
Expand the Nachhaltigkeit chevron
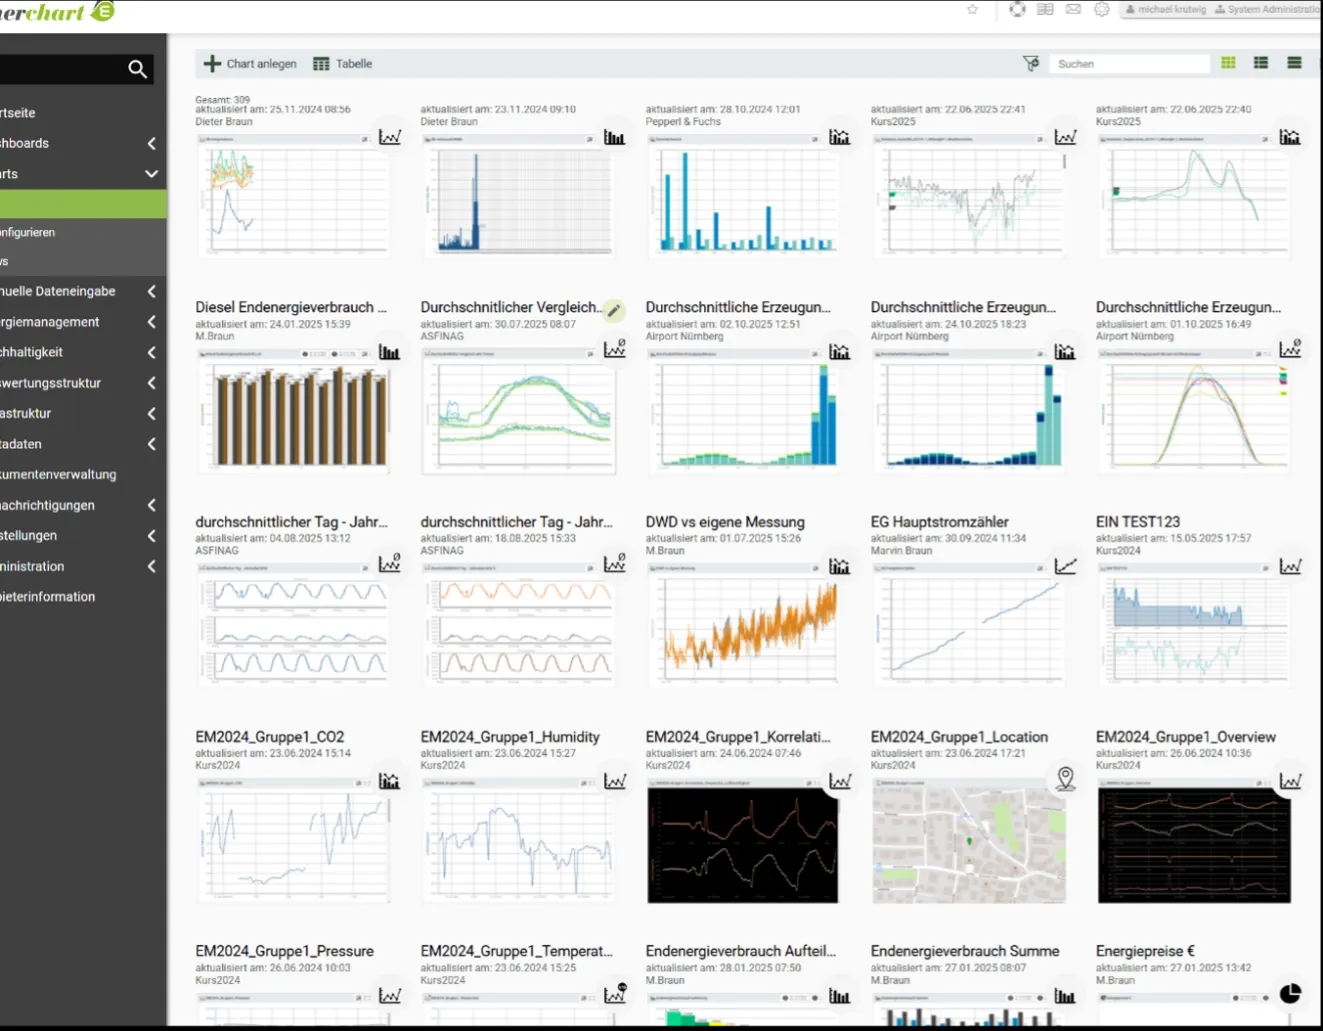pos(151,352)
